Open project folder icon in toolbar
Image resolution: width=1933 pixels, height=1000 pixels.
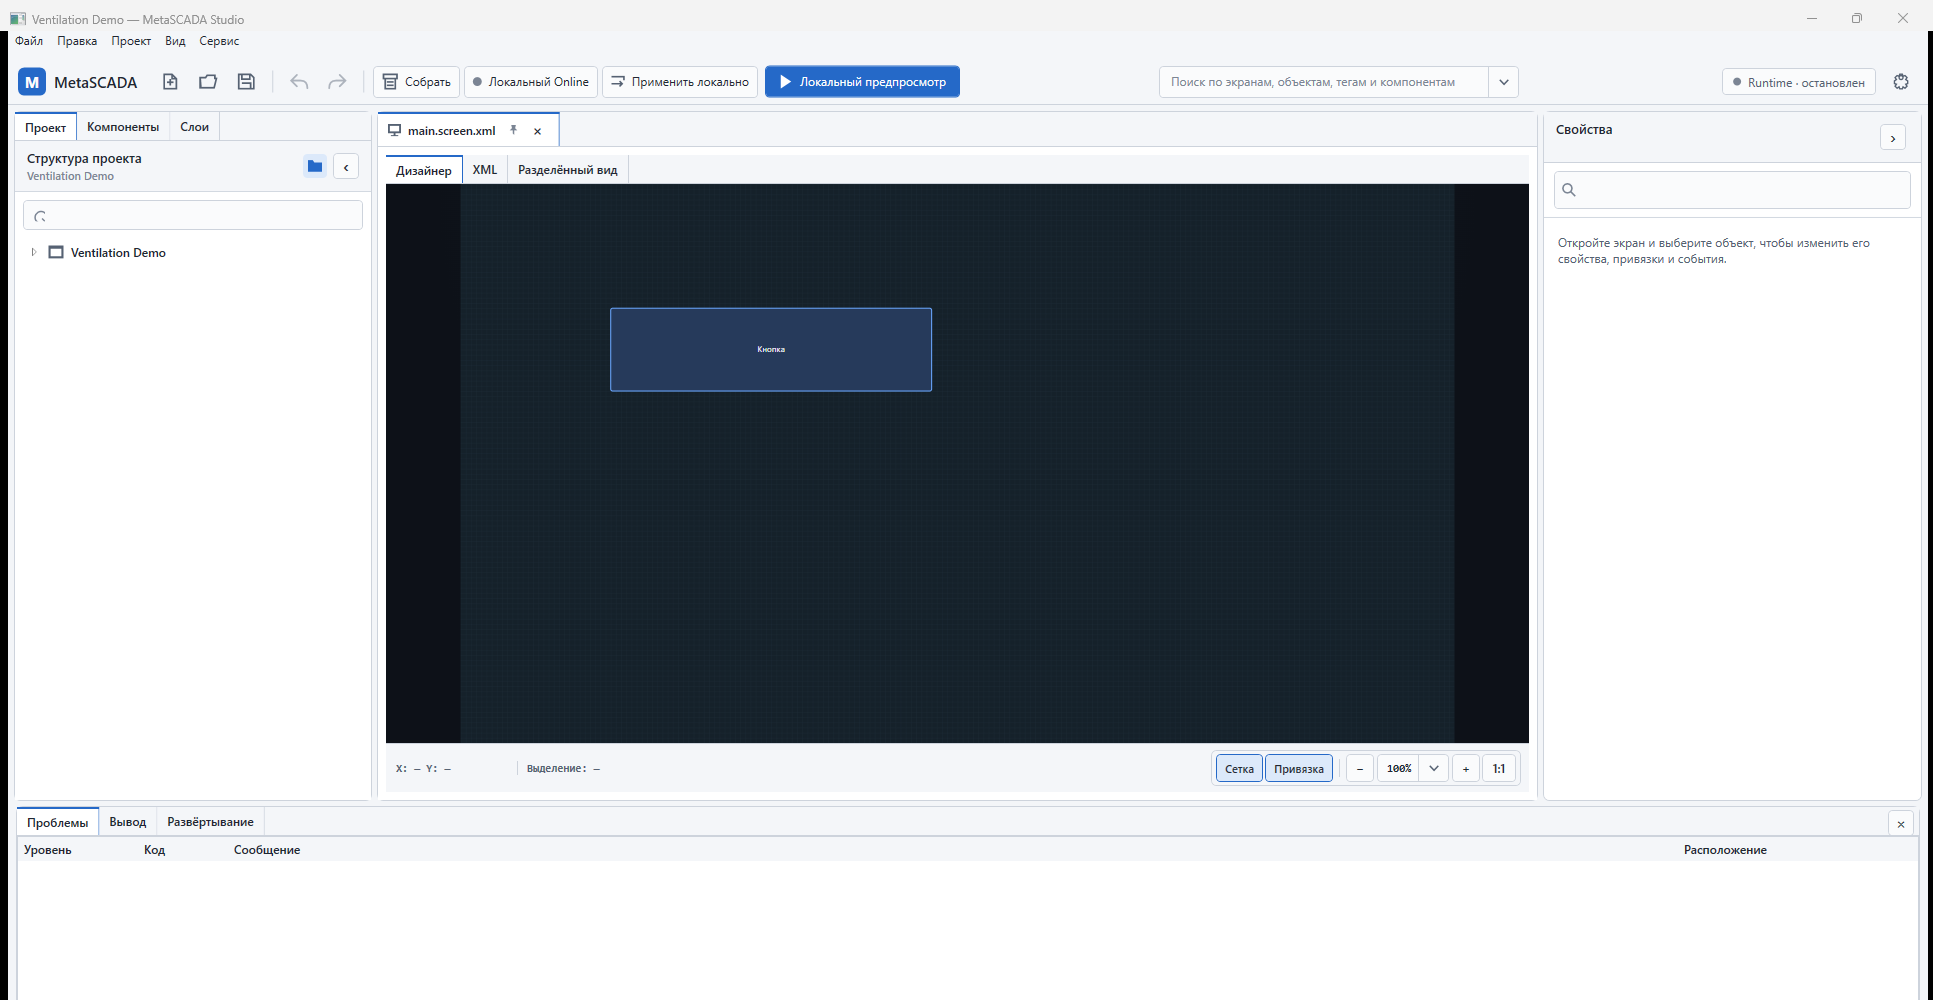coord(208,82)
